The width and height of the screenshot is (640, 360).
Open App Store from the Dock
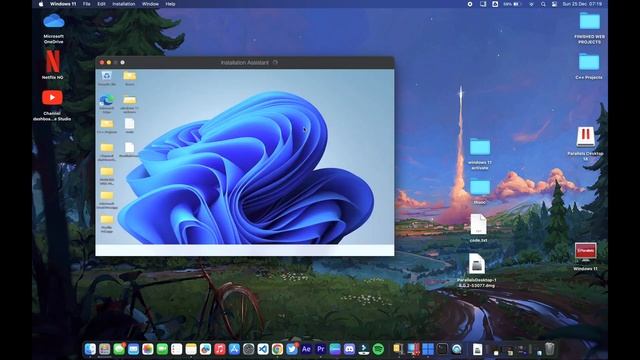coord(234,349)
